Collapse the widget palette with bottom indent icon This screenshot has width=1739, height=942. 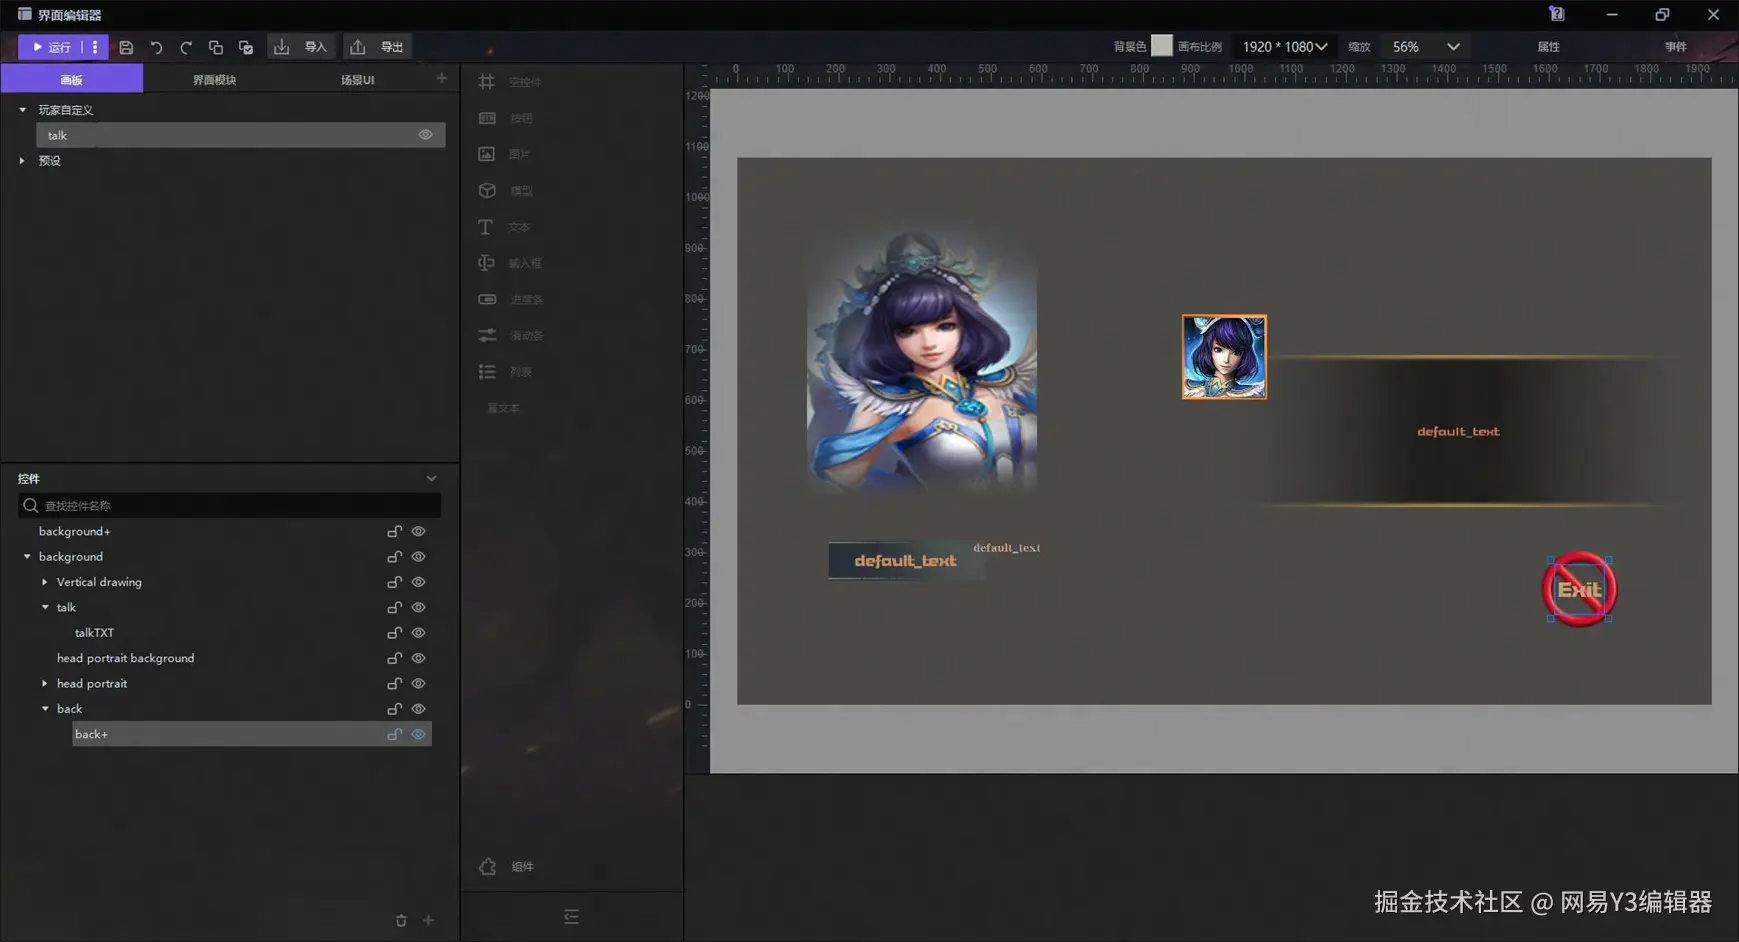(x=571, y=917)
